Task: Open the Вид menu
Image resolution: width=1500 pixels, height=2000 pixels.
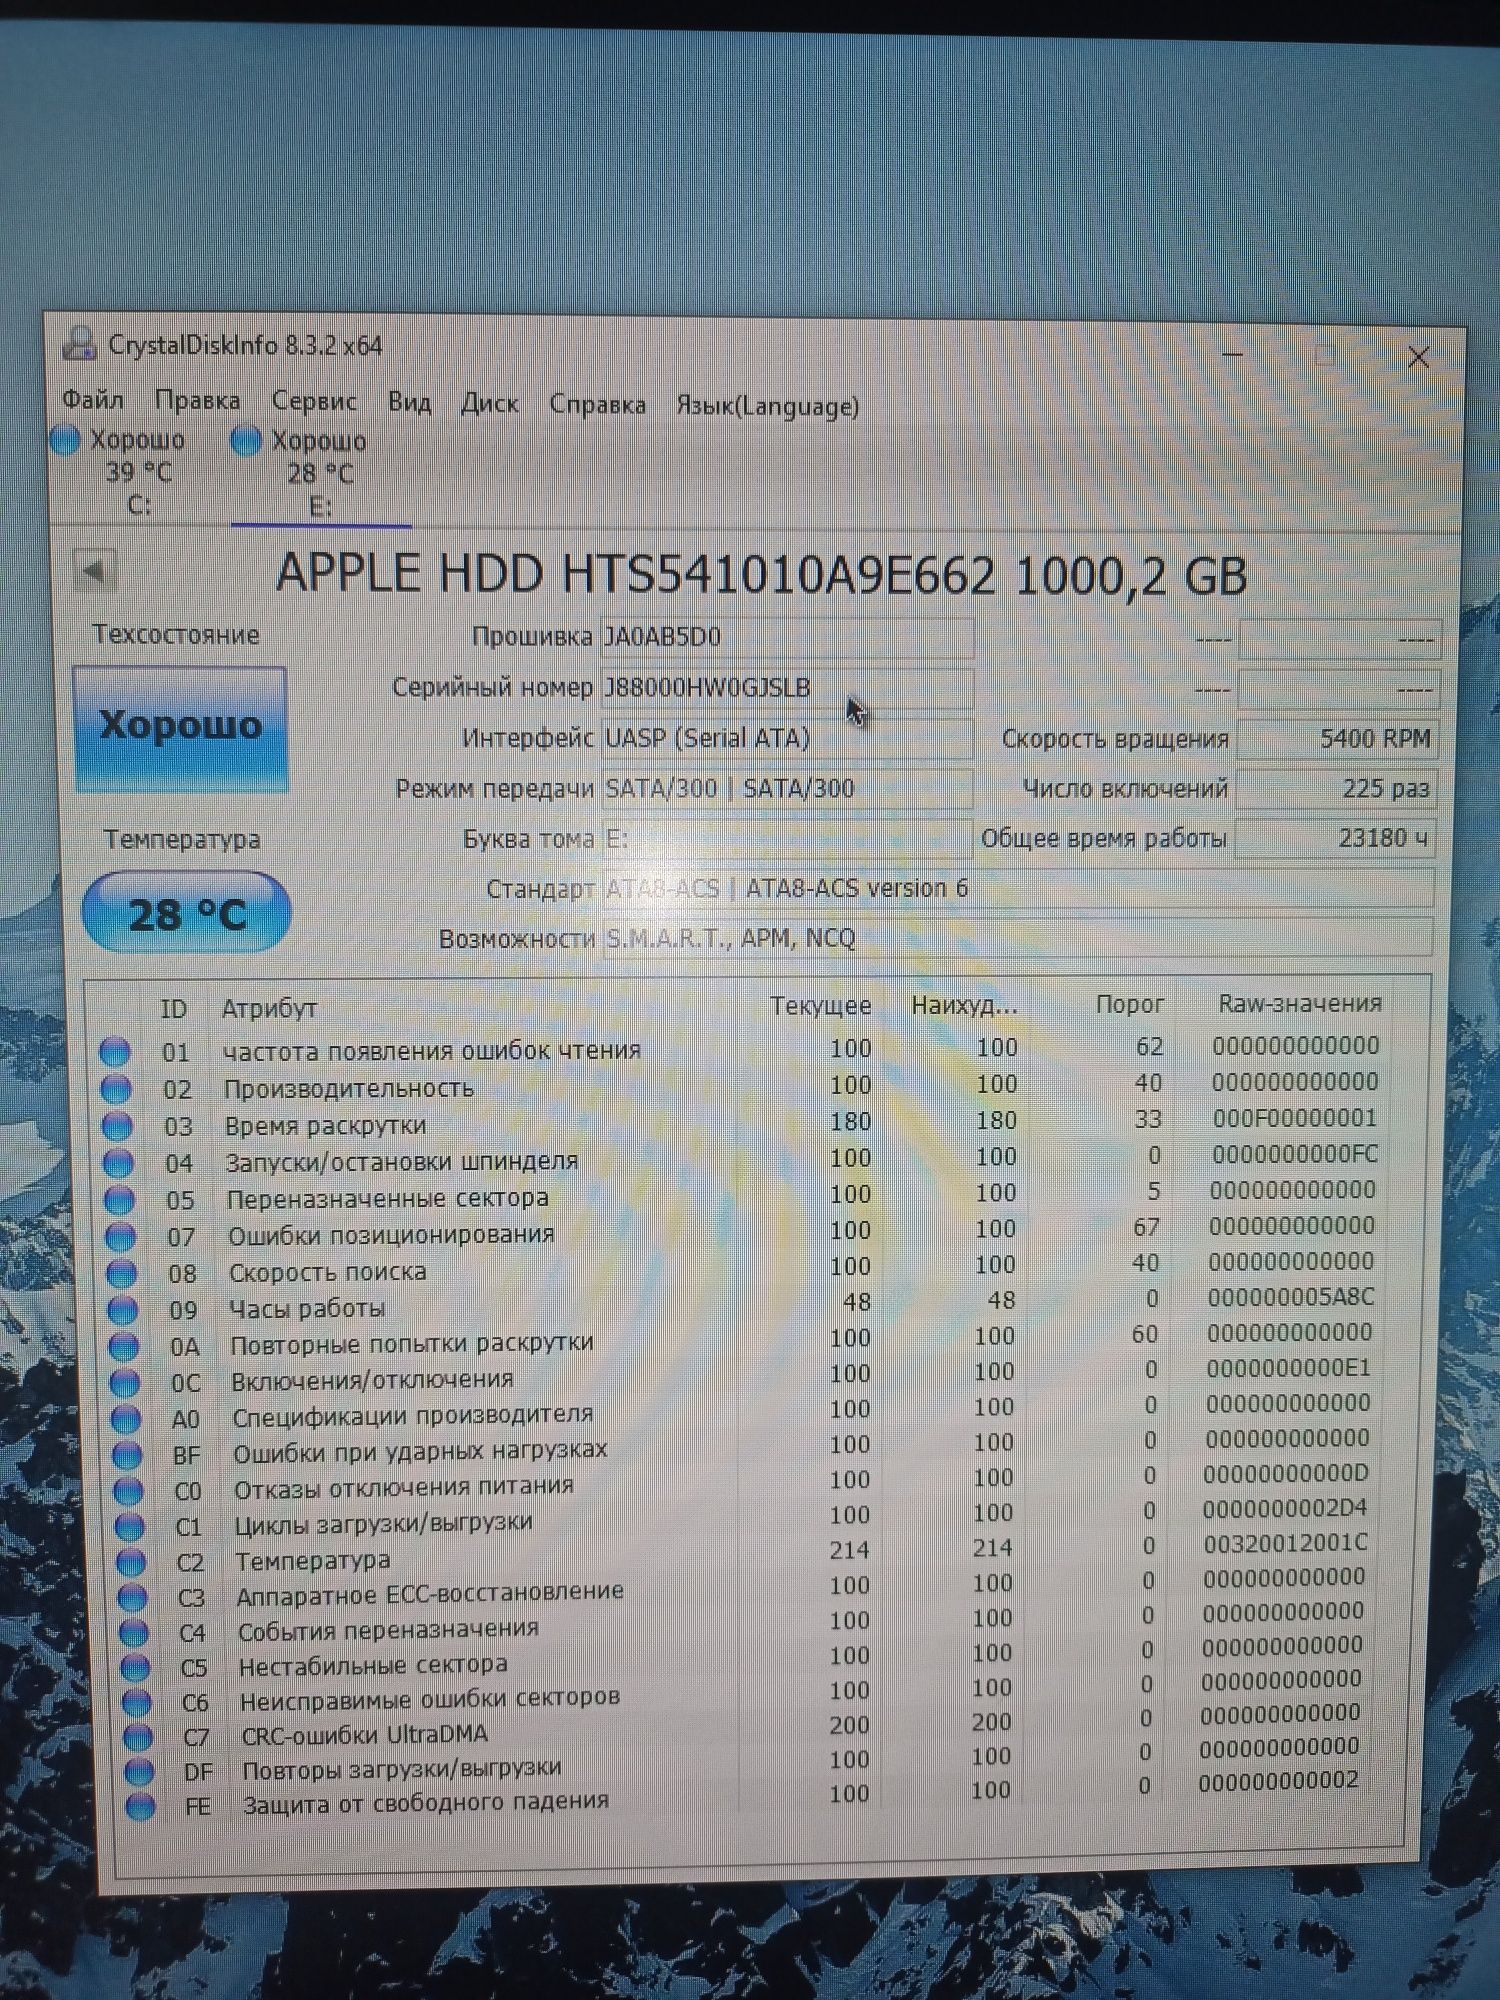Action: (409, 402)
